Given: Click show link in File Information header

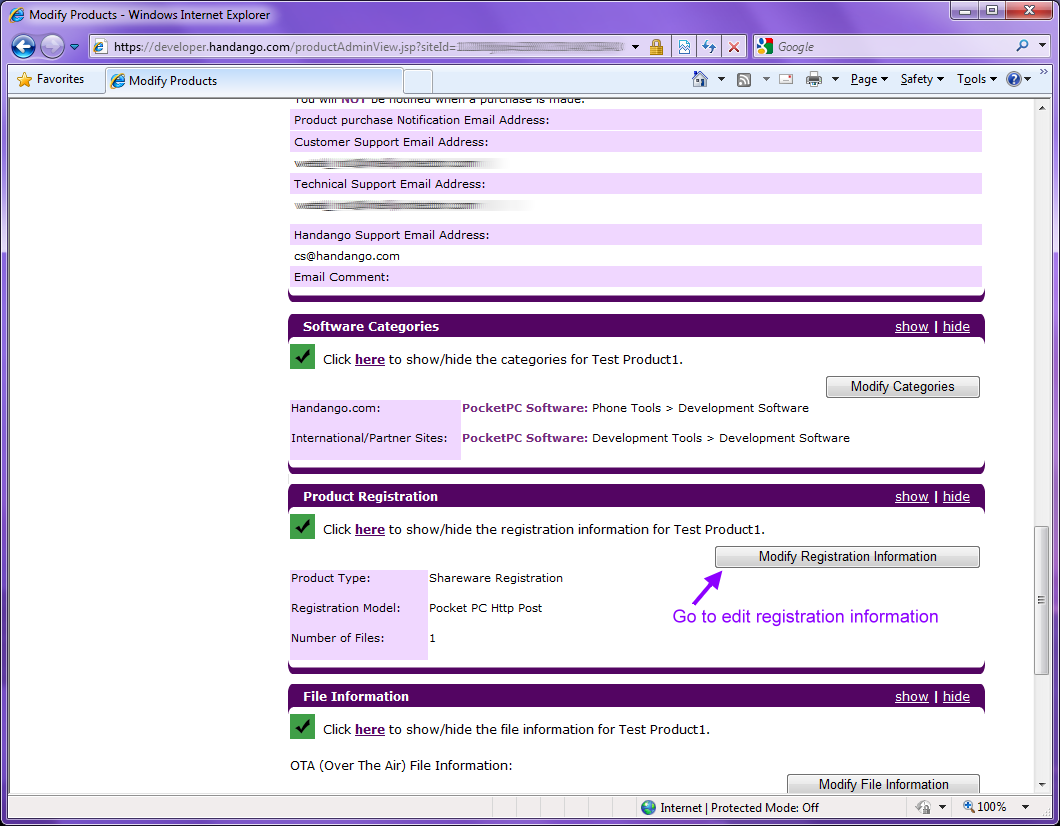Looking at the screenshot, I should (911, 697).
